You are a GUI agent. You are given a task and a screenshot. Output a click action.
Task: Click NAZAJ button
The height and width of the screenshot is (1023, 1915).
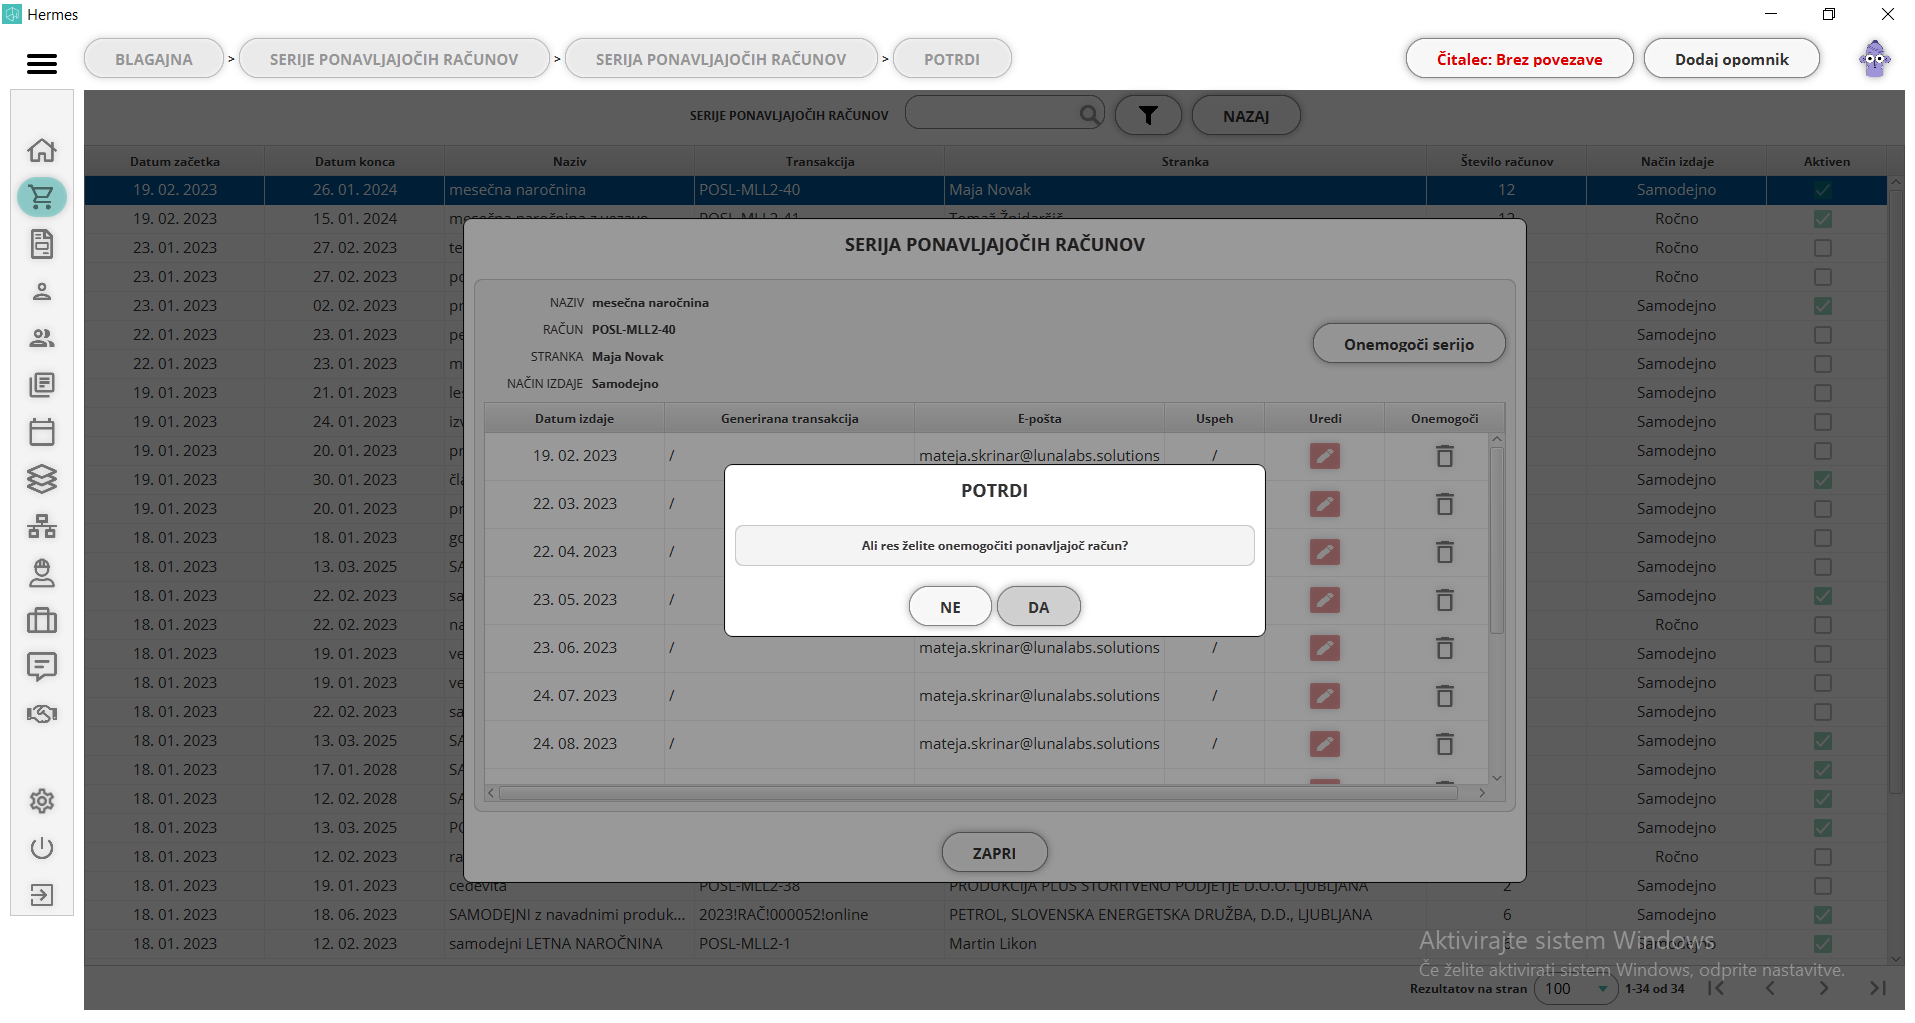pyautogui.click(x=1246, y=116)
